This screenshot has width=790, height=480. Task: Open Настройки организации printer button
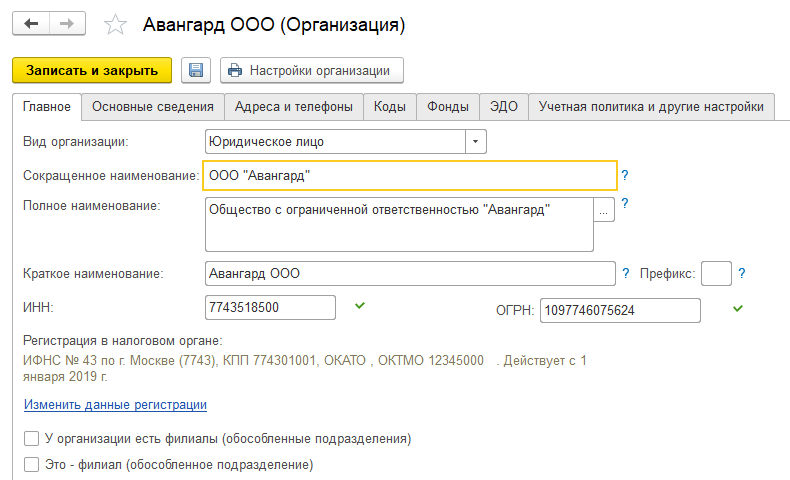pos(312,71)
